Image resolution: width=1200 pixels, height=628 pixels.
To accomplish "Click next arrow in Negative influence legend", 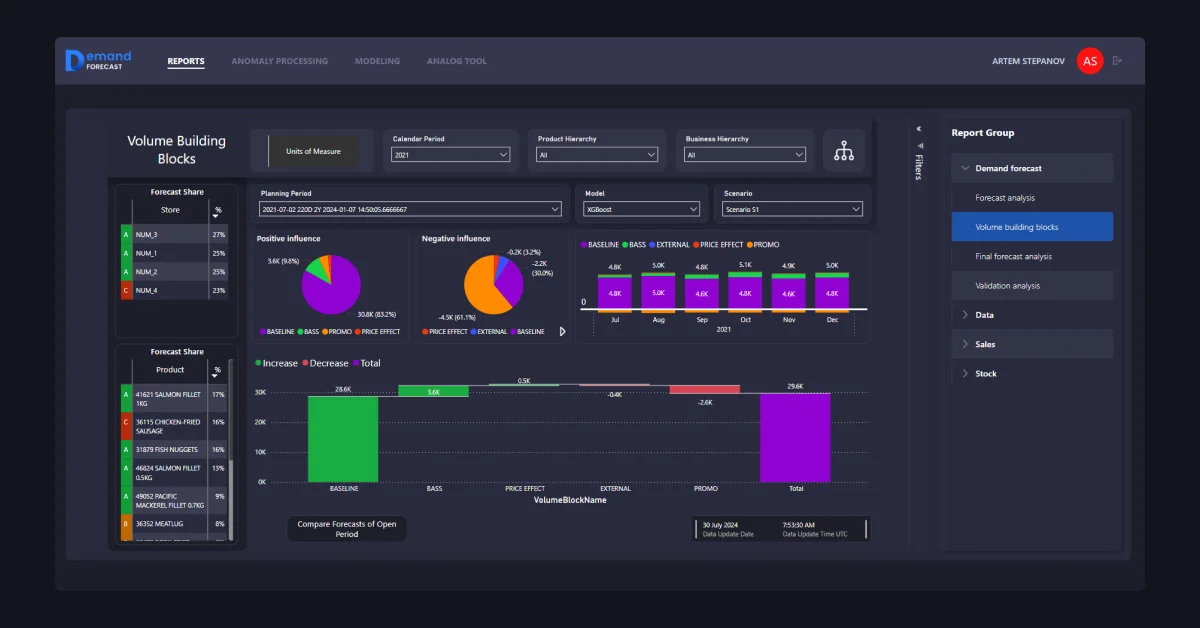I will click(562, 331).
